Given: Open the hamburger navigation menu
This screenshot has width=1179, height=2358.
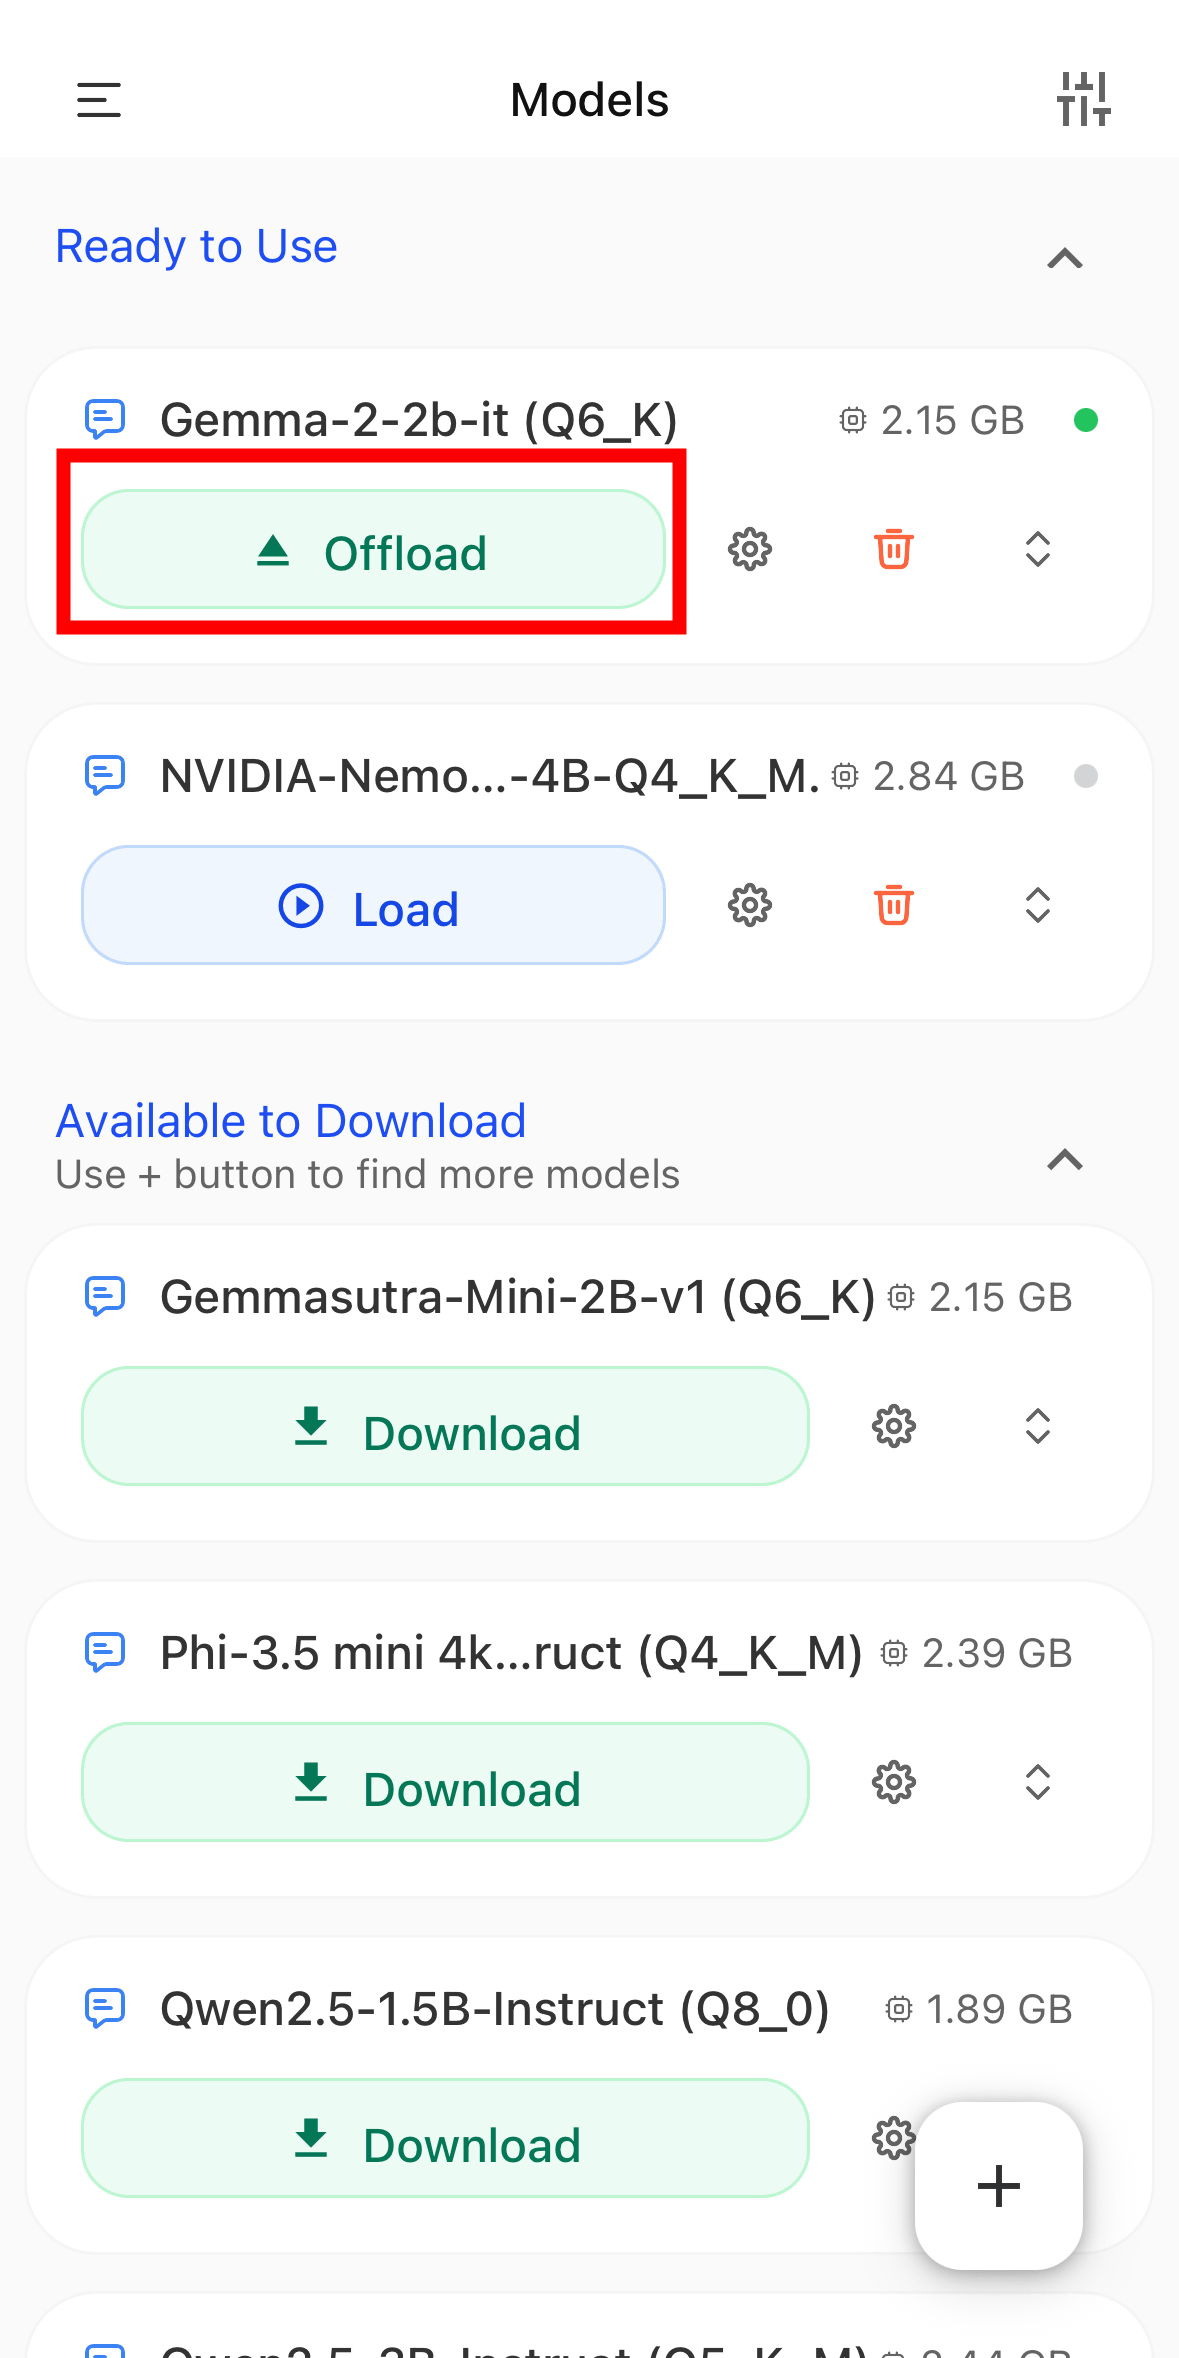Looking at the screenshot, I should (99, 100).
